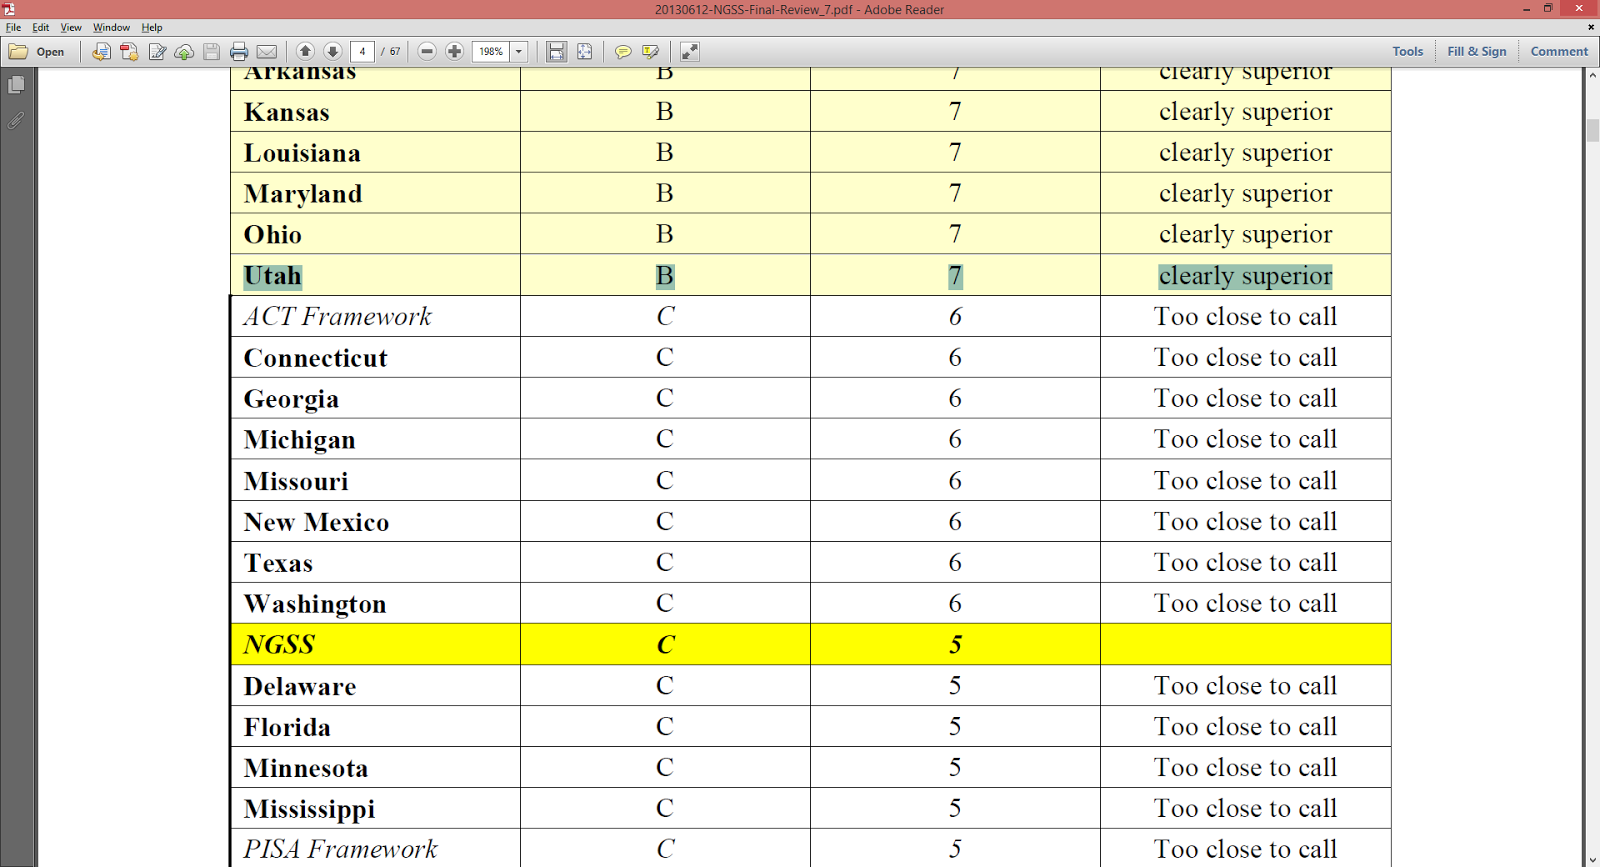Click the 'Mississippi' state name
The height and width of the screenshot is (867, 1600).
(310, 809)
